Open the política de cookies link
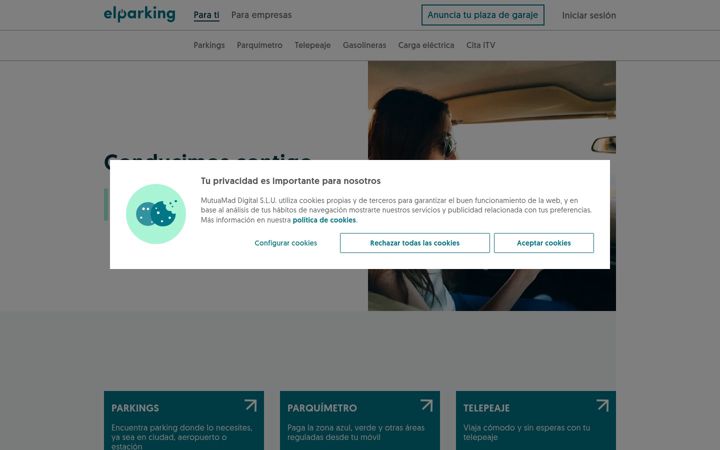720x450 pixels. (324, 220)
